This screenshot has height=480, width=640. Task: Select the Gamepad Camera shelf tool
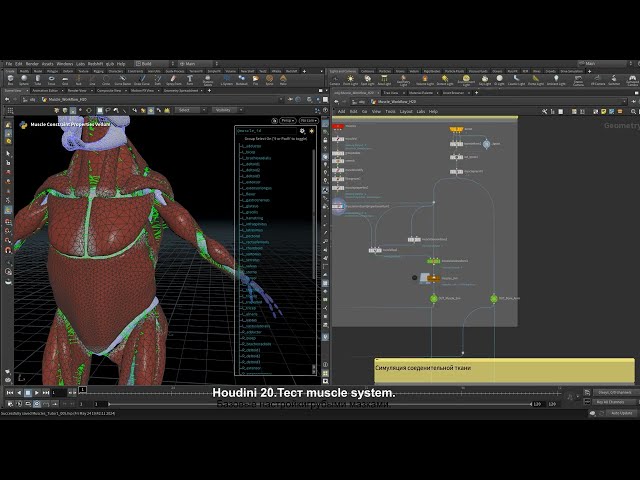(x=632, y=80)
